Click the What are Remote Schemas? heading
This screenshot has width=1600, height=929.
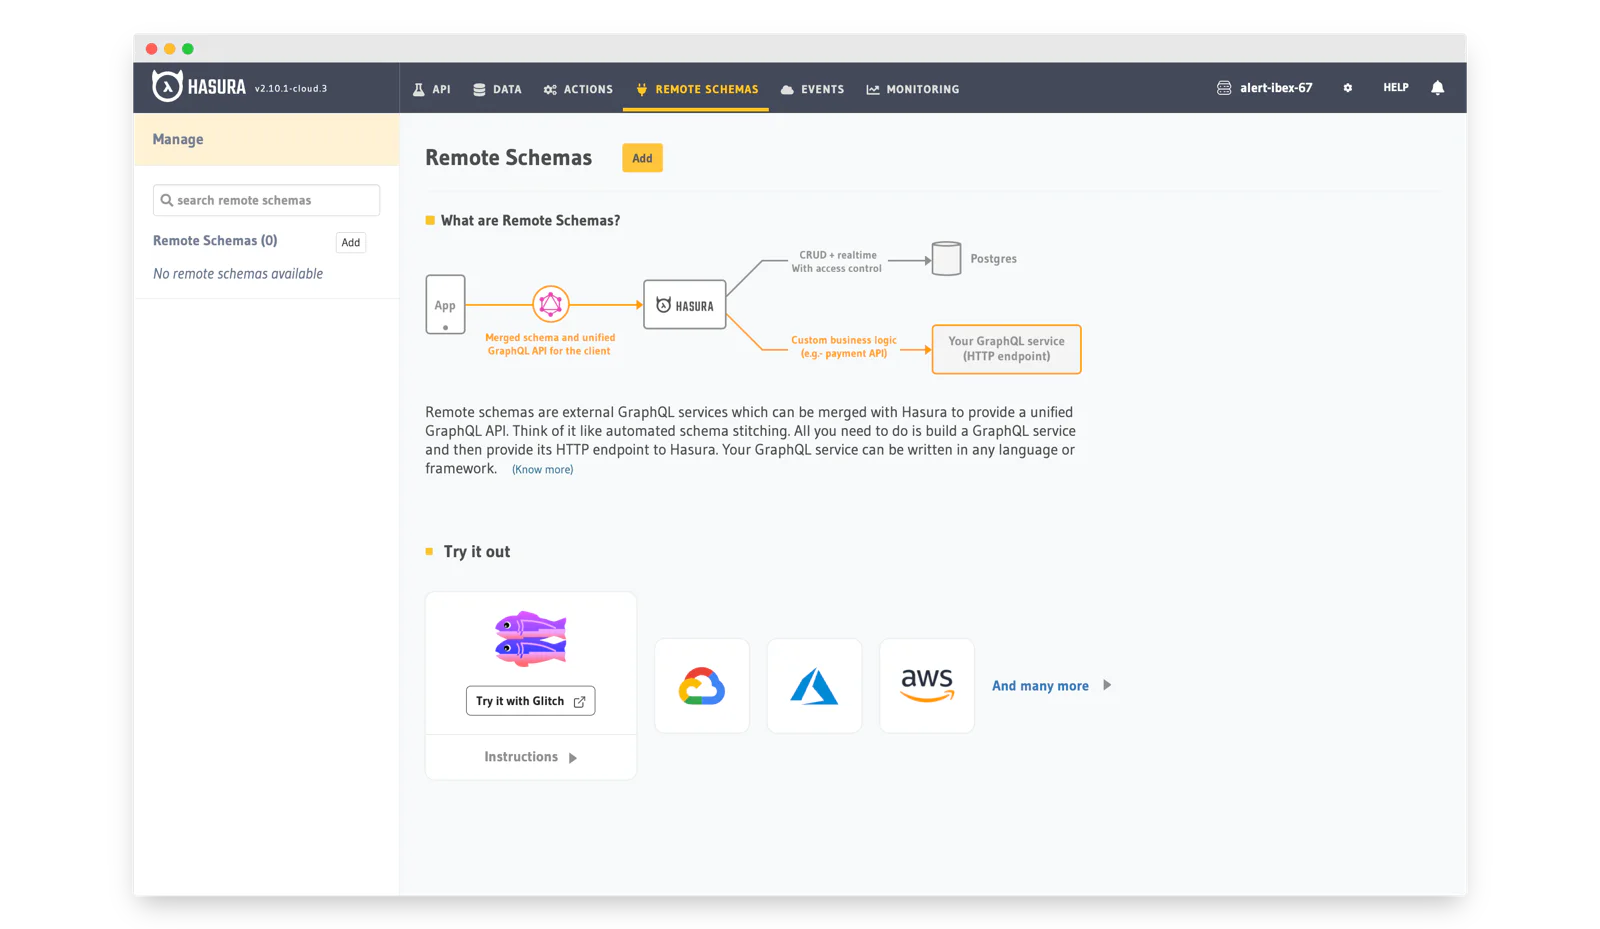click(530, 220)
